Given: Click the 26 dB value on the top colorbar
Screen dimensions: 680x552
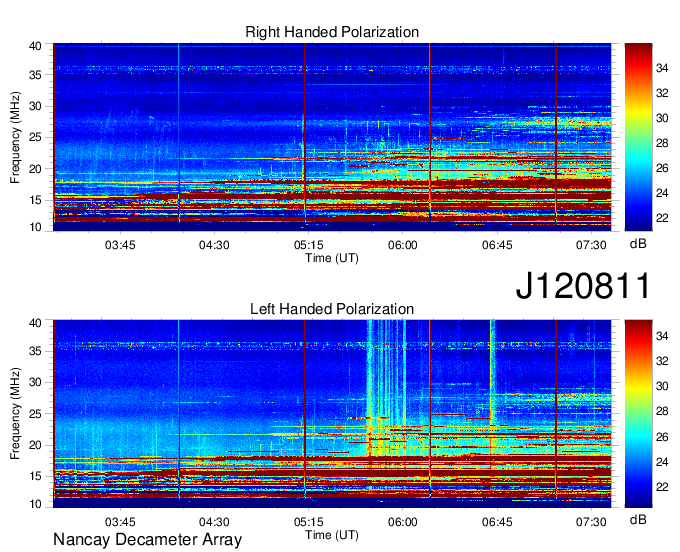Looking at the screenshot, I should [x=662, y=168].
